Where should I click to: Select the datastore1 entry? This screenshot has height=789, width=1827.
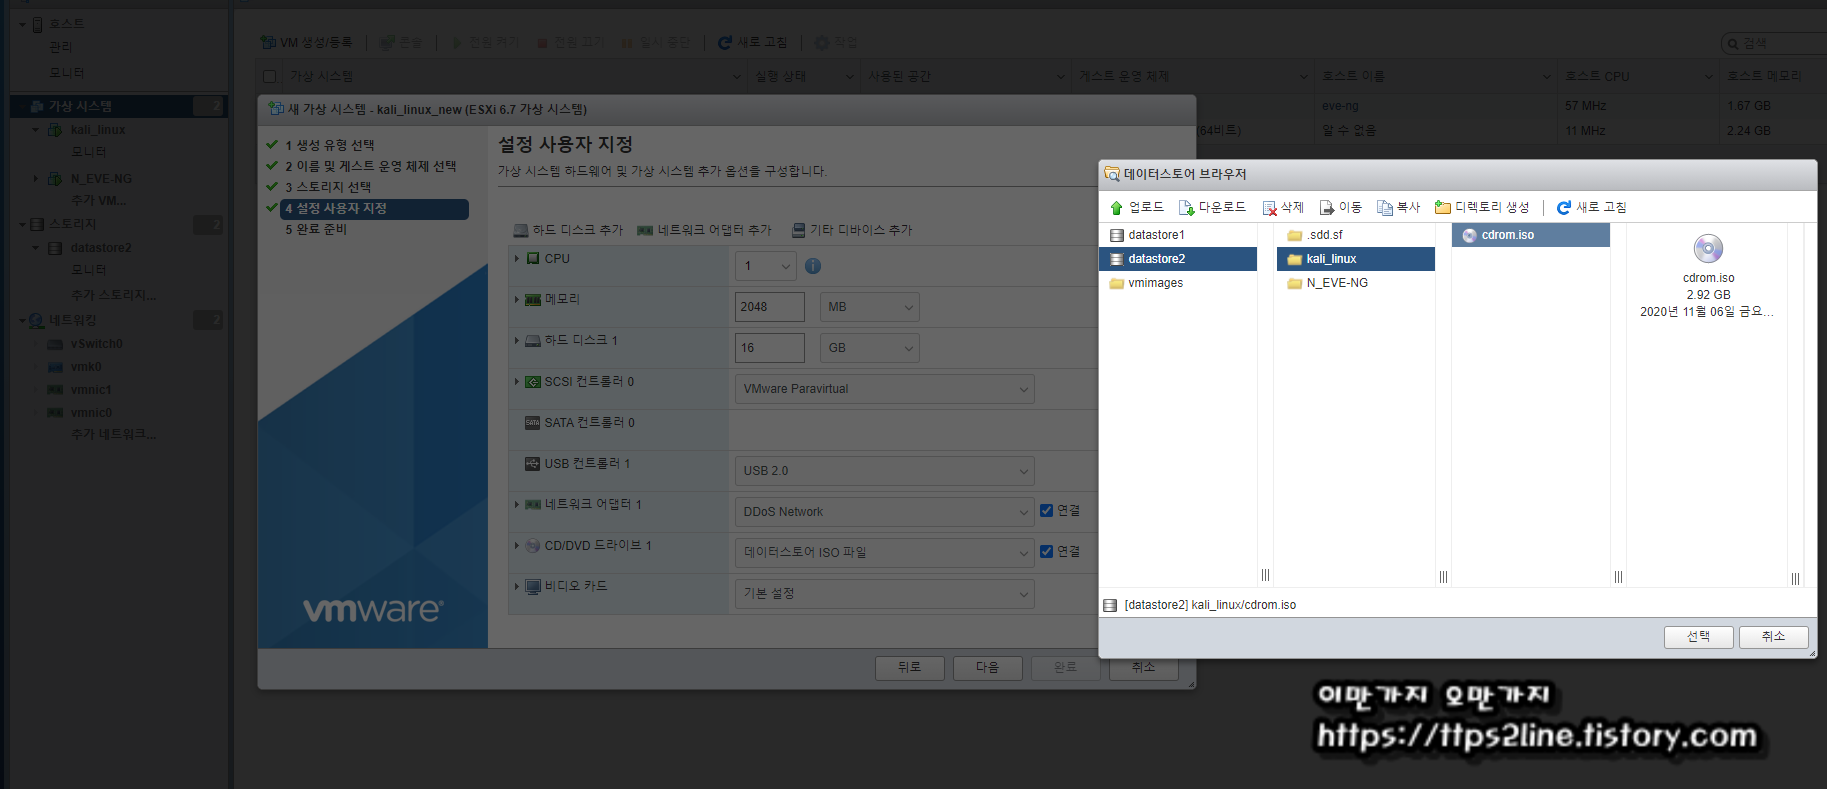pyautogui.click(x=1178, y=235)
